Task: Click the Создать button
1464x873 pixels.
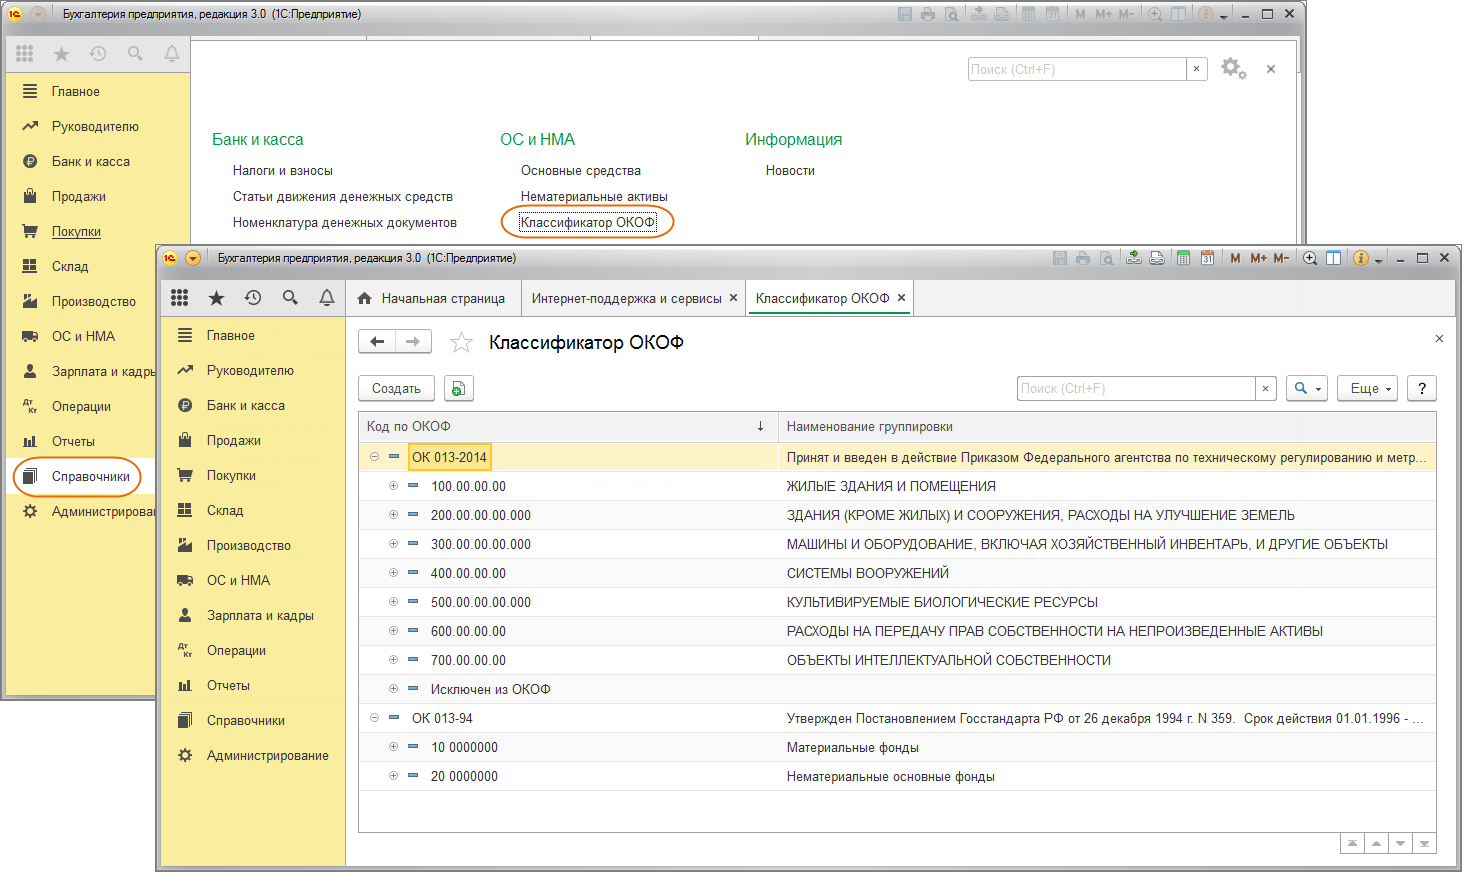Action: pos(396,388)
